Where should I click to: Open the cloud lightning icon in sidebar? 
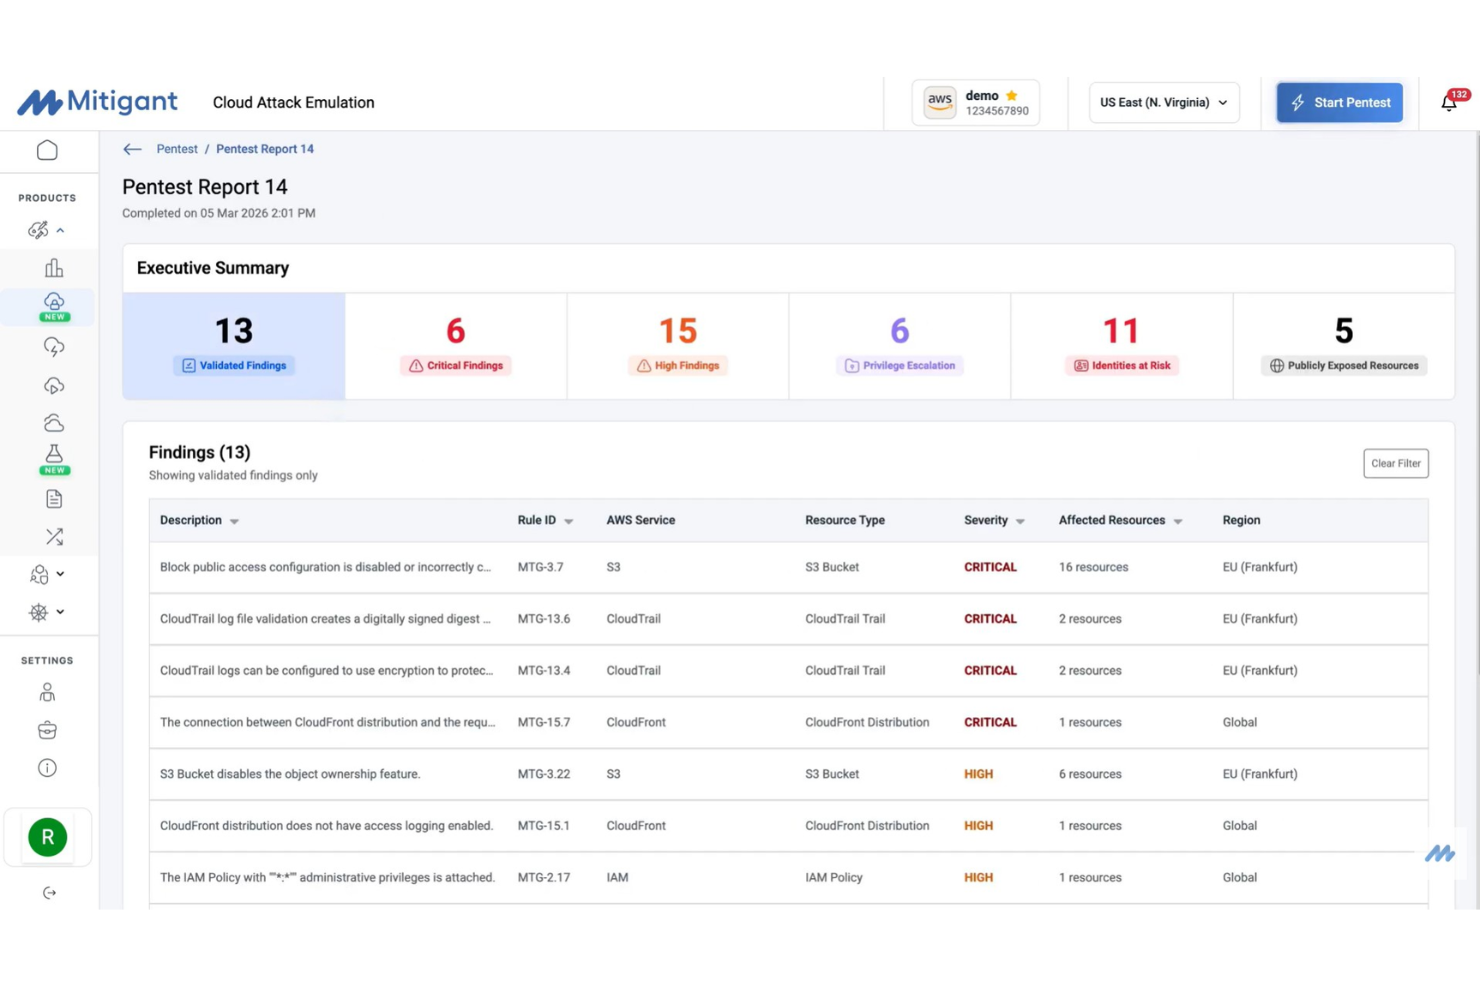[x=54, y=347]
